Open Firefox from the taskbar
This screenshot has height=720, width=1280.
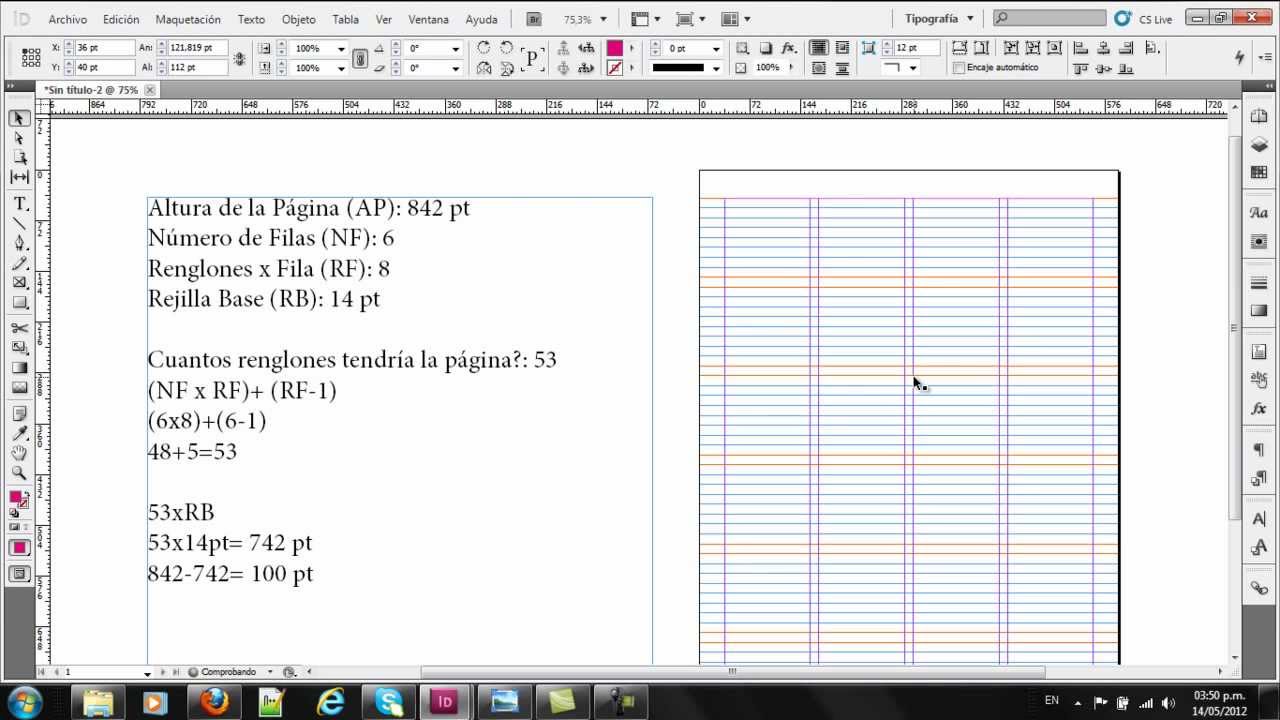click(x=213, y=702)
